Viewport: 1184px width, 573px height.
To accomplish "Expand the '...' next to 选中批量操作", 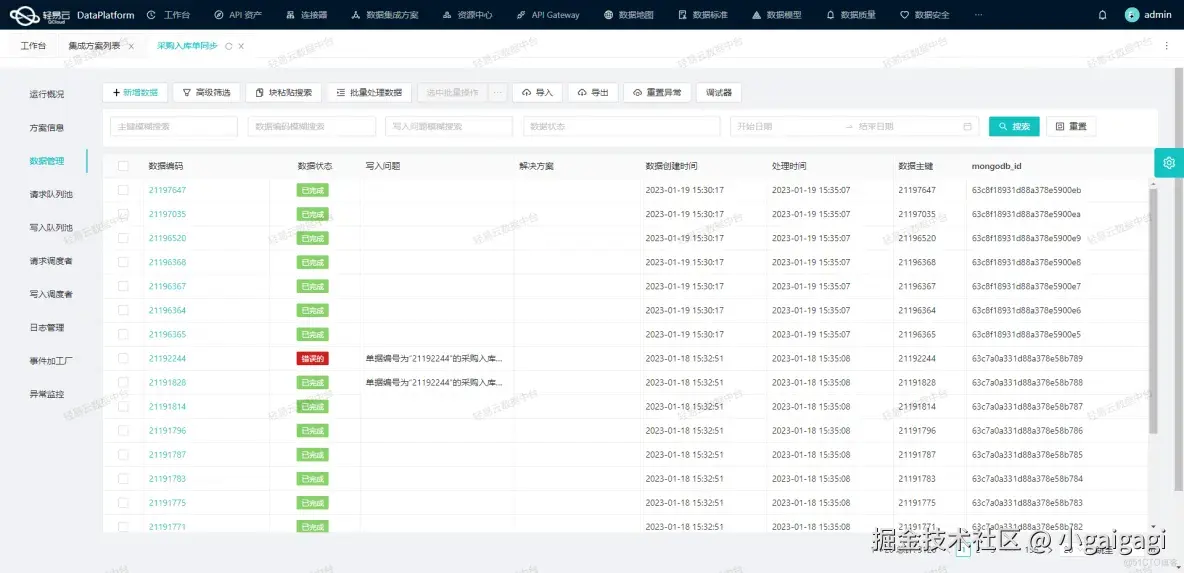I will [x=498, y=92].
